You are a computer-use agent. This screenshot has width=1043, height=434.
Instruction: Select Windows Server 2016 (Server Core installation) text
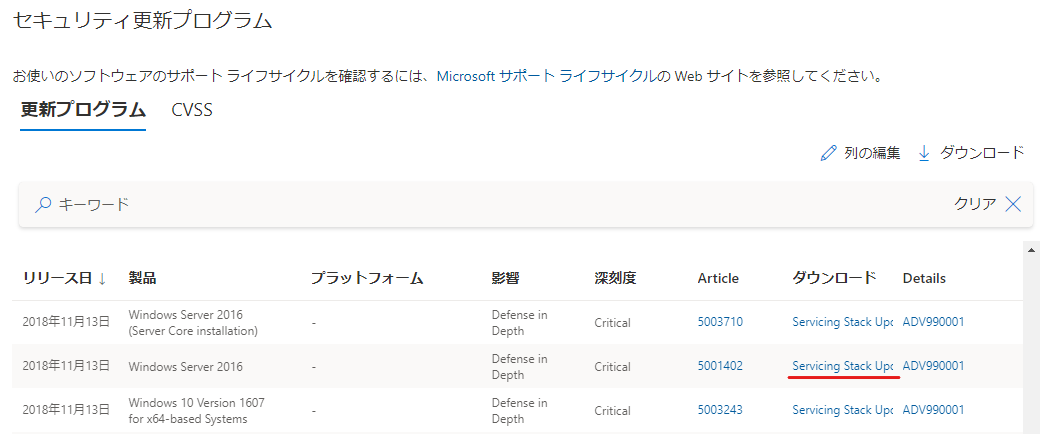(193, 322)
